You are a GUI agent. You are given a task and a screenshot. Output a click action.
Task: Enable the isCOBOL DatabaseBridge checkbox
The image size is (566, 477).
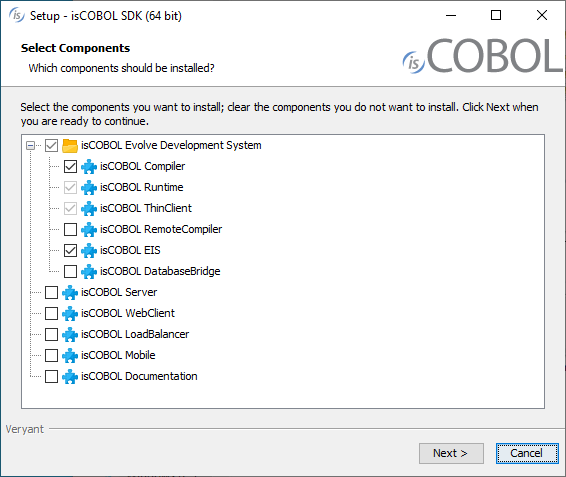(70, 272)
